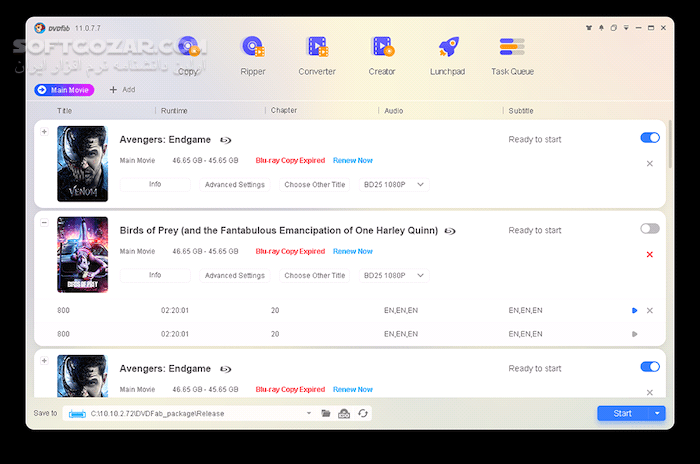Toggle the last Avengers: Endgame switch
This screenshot has width=700, height=464.
(650, 367)
